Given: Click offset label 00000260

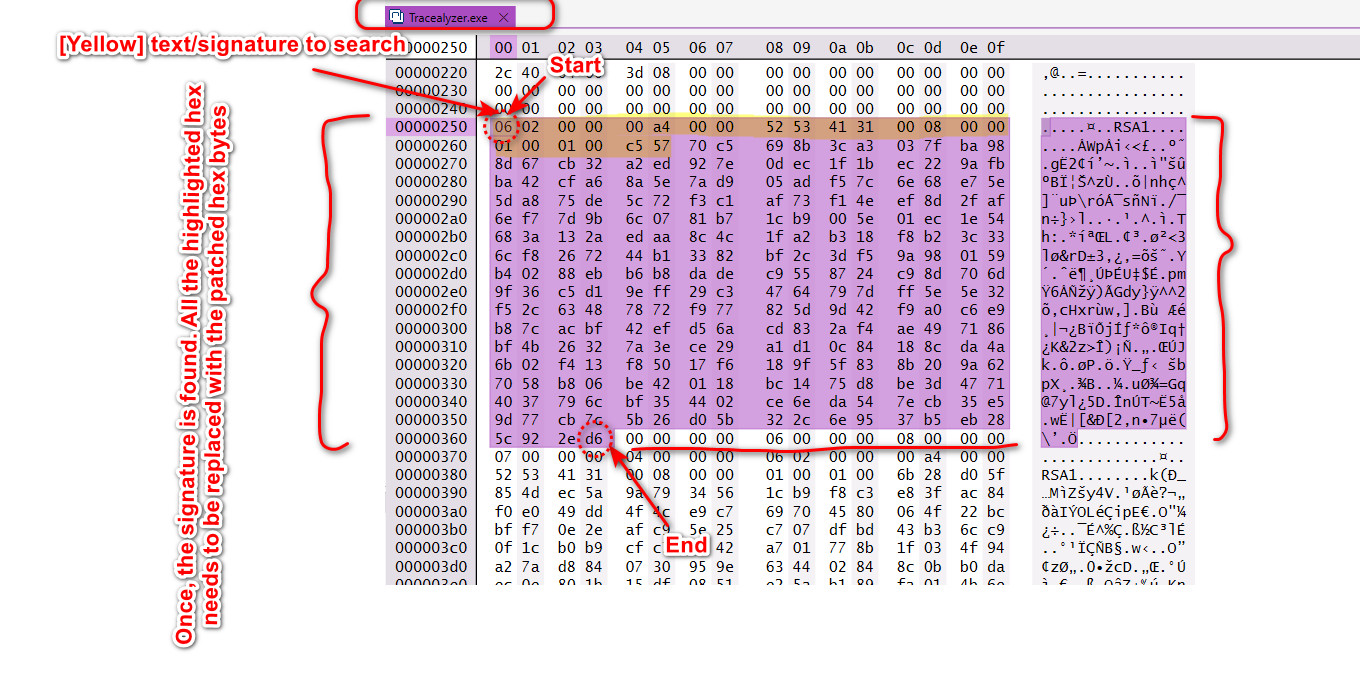Looking at the screenshot, I should coord(431,145).
